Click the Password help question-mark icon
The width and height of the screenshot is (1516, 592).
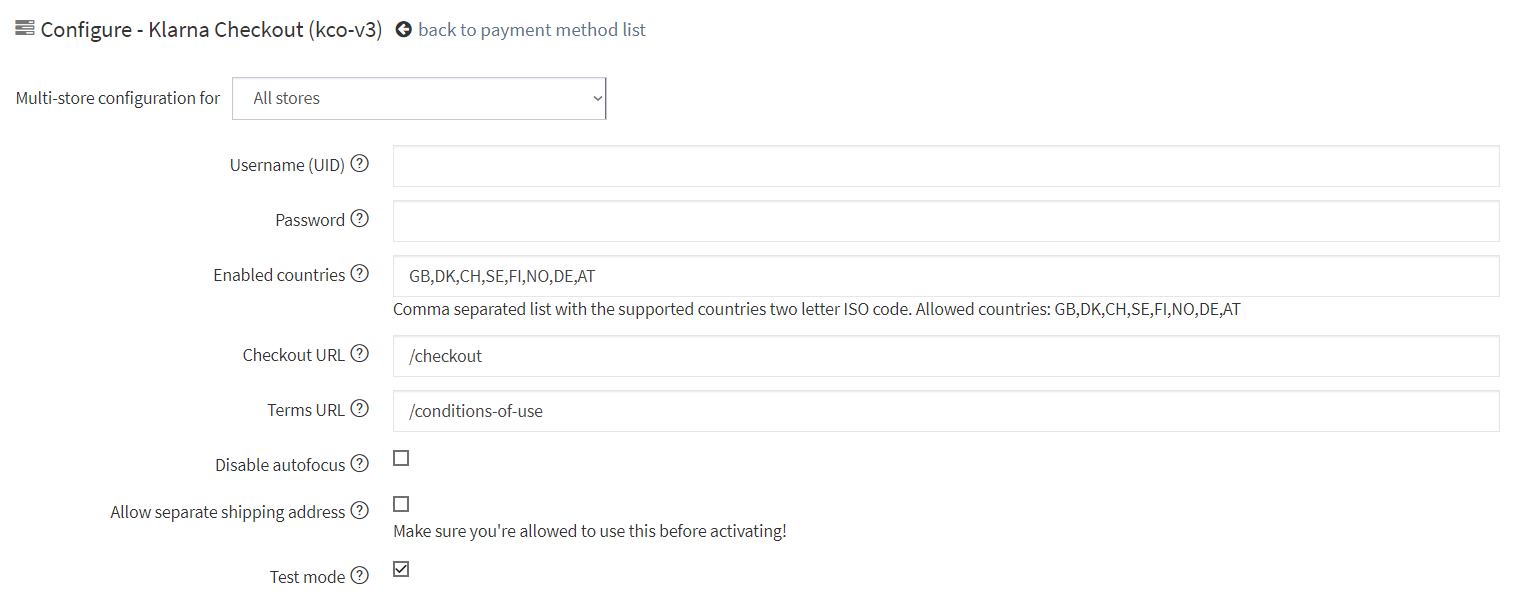pos(360,219)
